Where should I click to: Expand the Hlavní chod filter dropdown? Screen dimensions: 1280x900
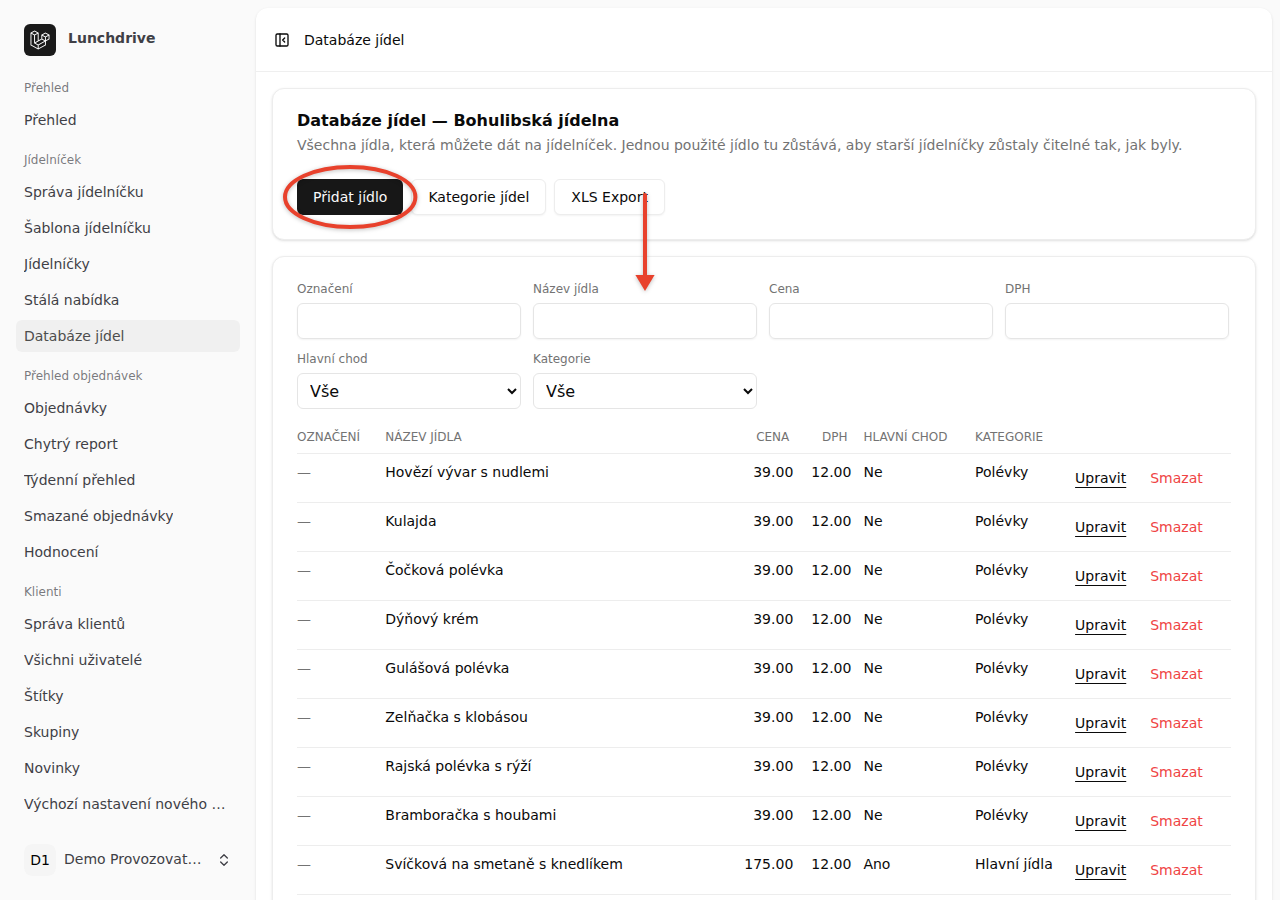click(x=409, y=391)
